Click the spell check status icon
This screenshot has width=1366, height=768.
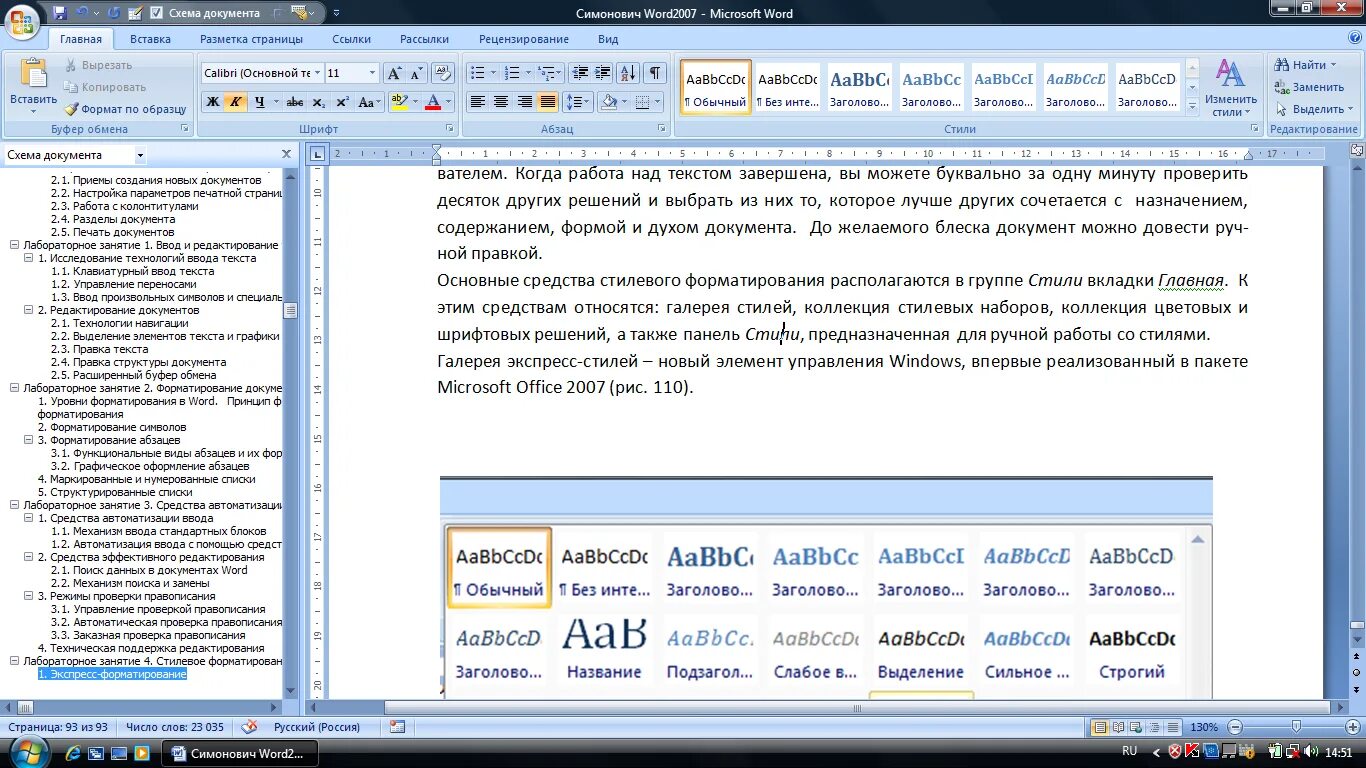point(250,727)
